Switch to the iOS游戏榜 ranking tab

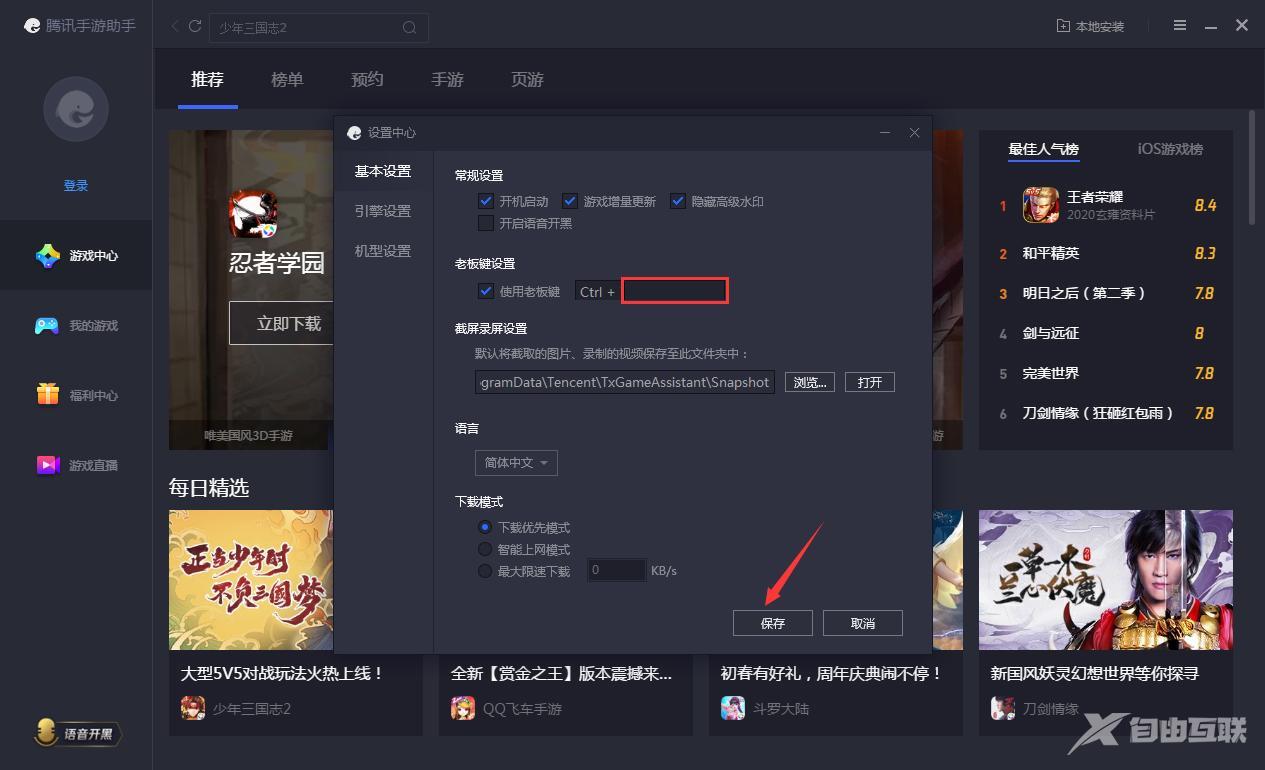pos(1170,150)
